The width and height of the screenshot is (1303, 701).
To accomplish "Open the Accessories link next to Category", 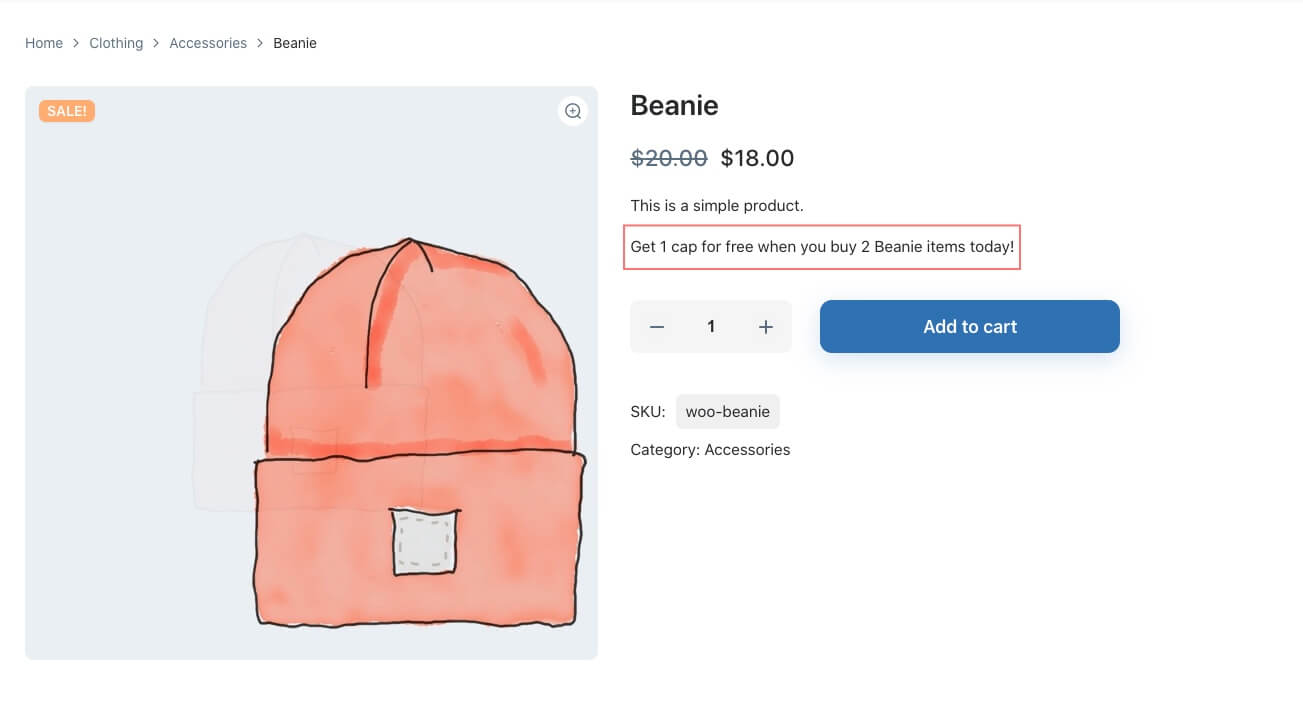I will pos(747,450).
